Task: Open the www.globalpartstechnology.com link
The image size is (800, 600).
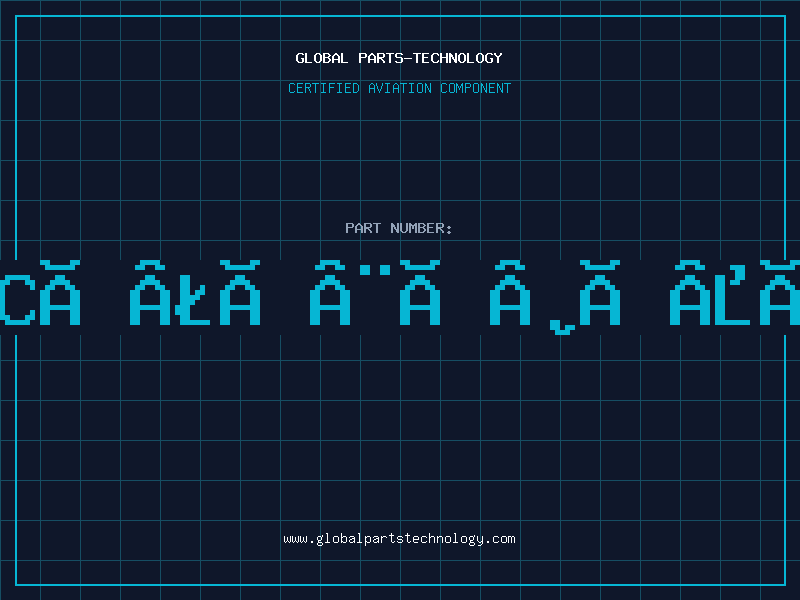Action: (399, 539)
